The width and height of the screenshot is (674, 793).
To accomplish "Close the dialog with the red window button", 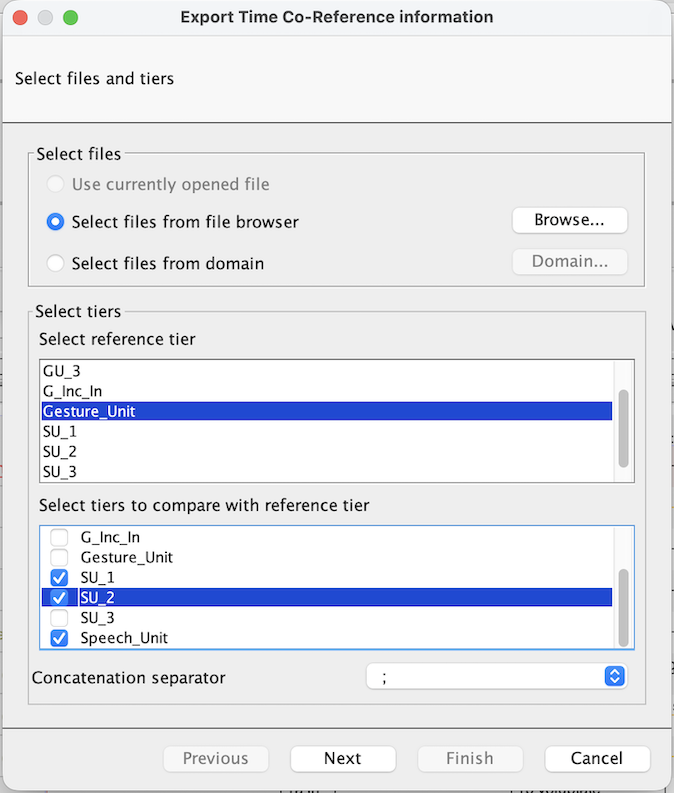I will (x=20, y=18).
